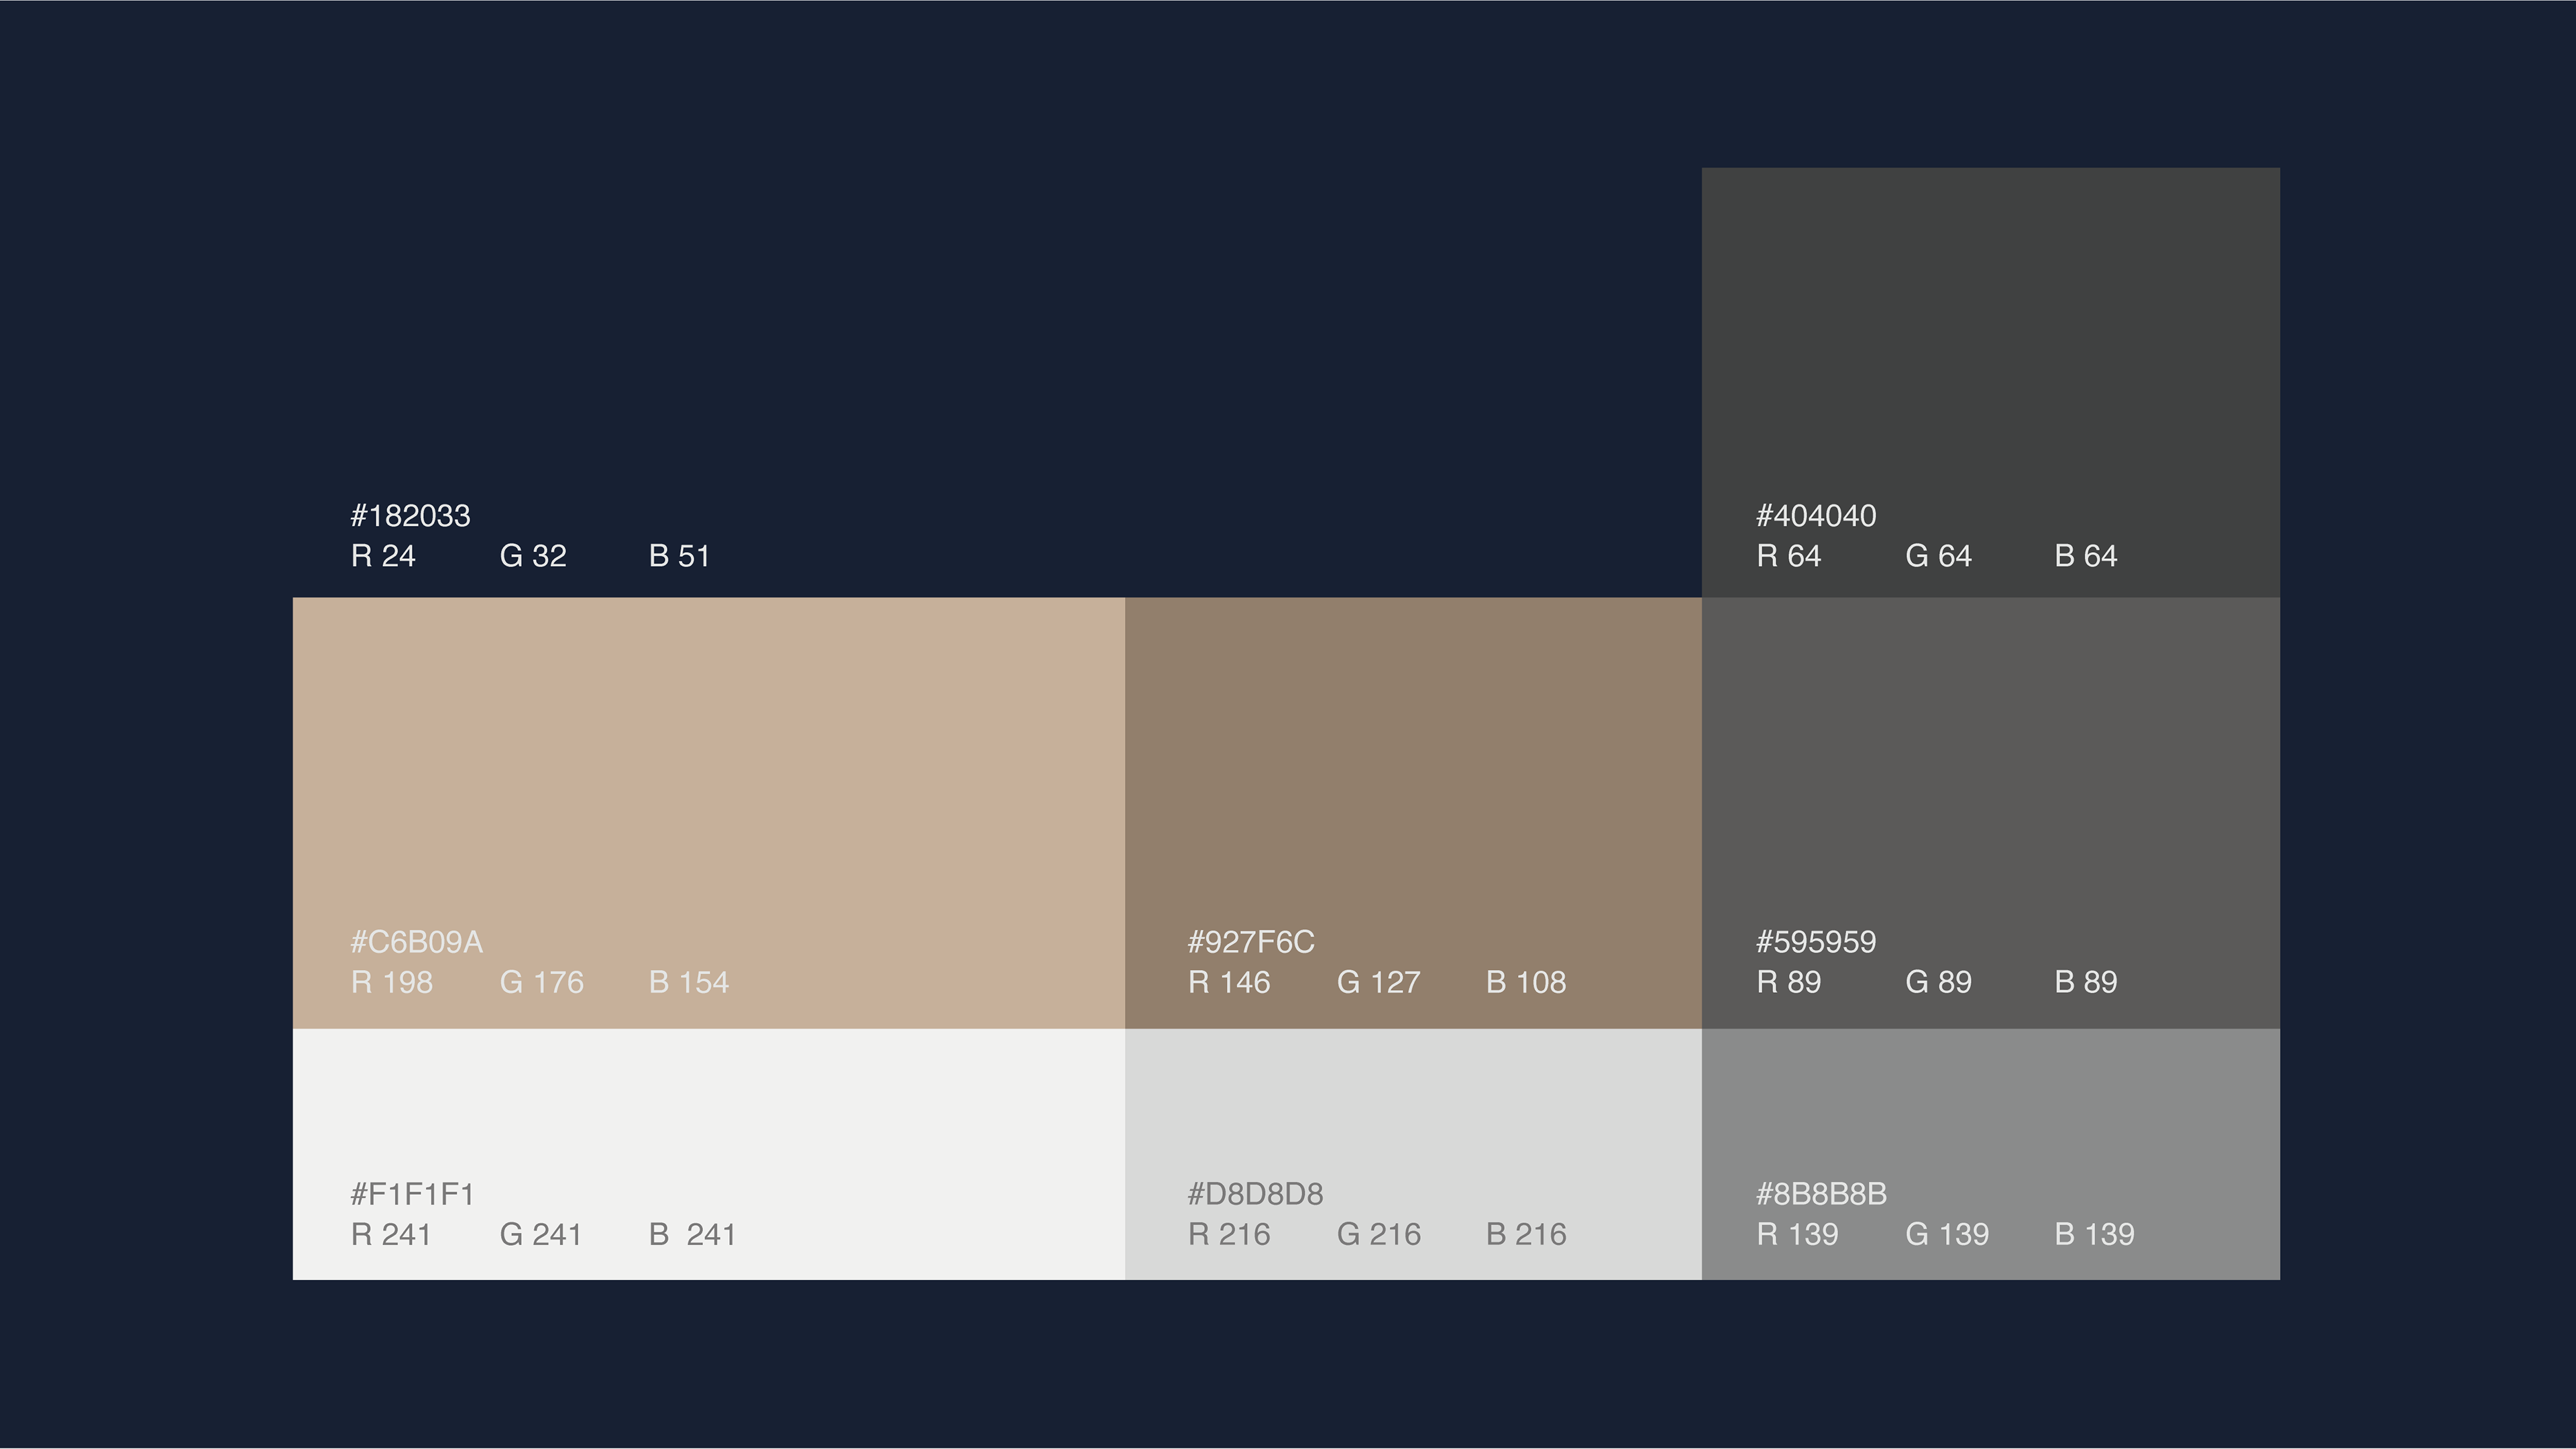This screenshot has width=2576, height=1449.
Task: Click the G 241 value
Action: (541, 1234)
